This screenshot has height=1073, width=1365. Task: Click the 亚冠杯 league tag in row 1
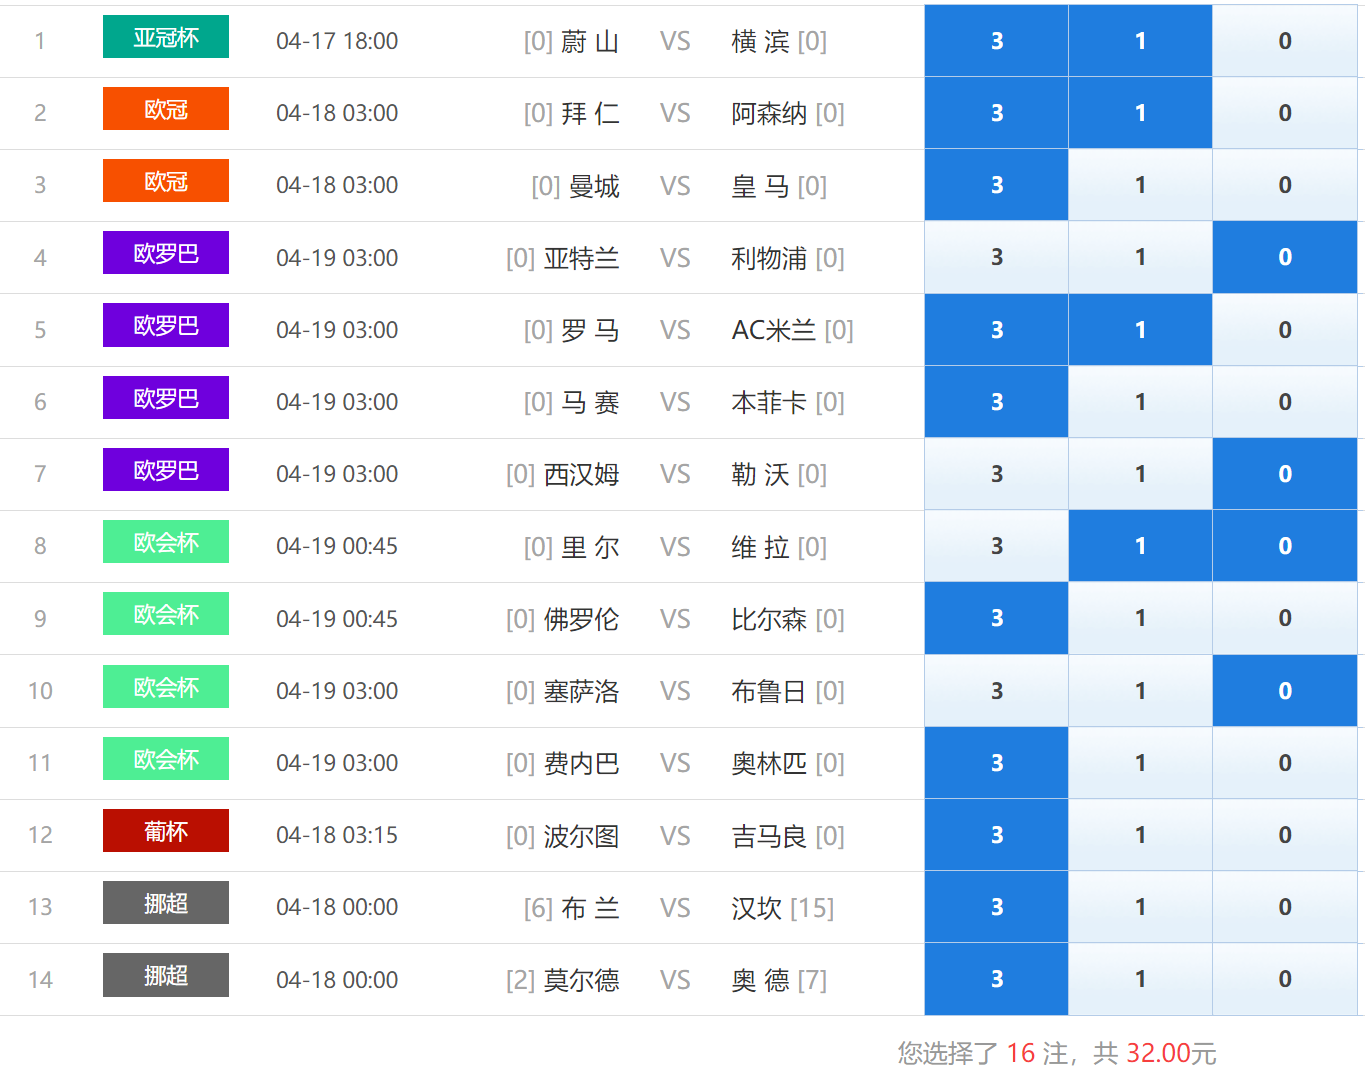[166, 37]
